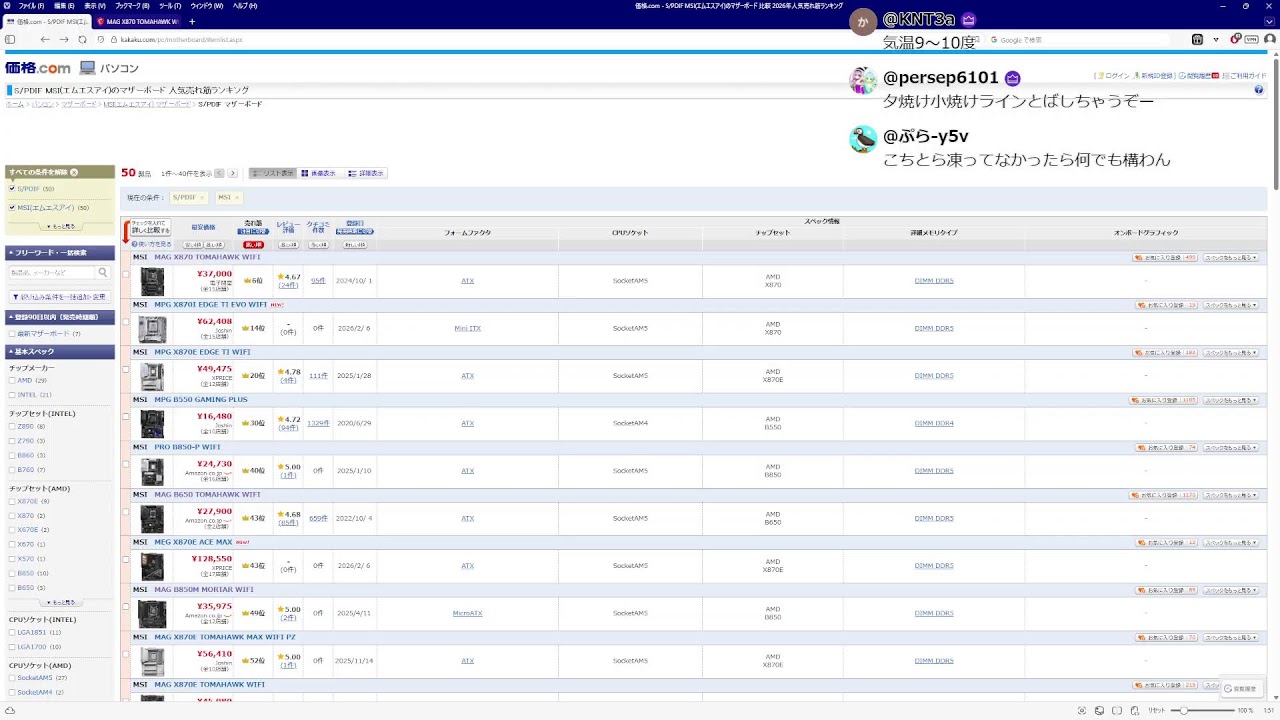Screen dimensions: 1280x720
Task: Open MAG X870 TOMAHAWK WIFI product thumbnail
Action: (x=152, y=281)
